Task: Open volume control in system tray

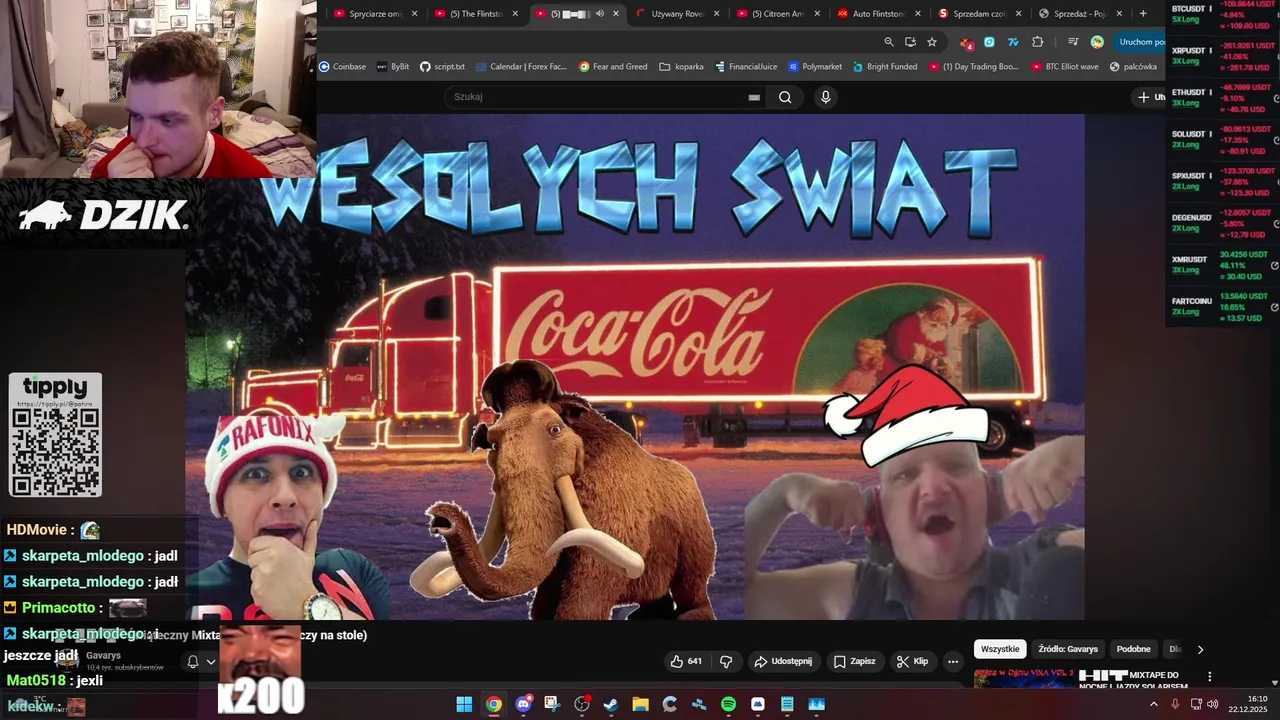Action: pos(1212,704)
